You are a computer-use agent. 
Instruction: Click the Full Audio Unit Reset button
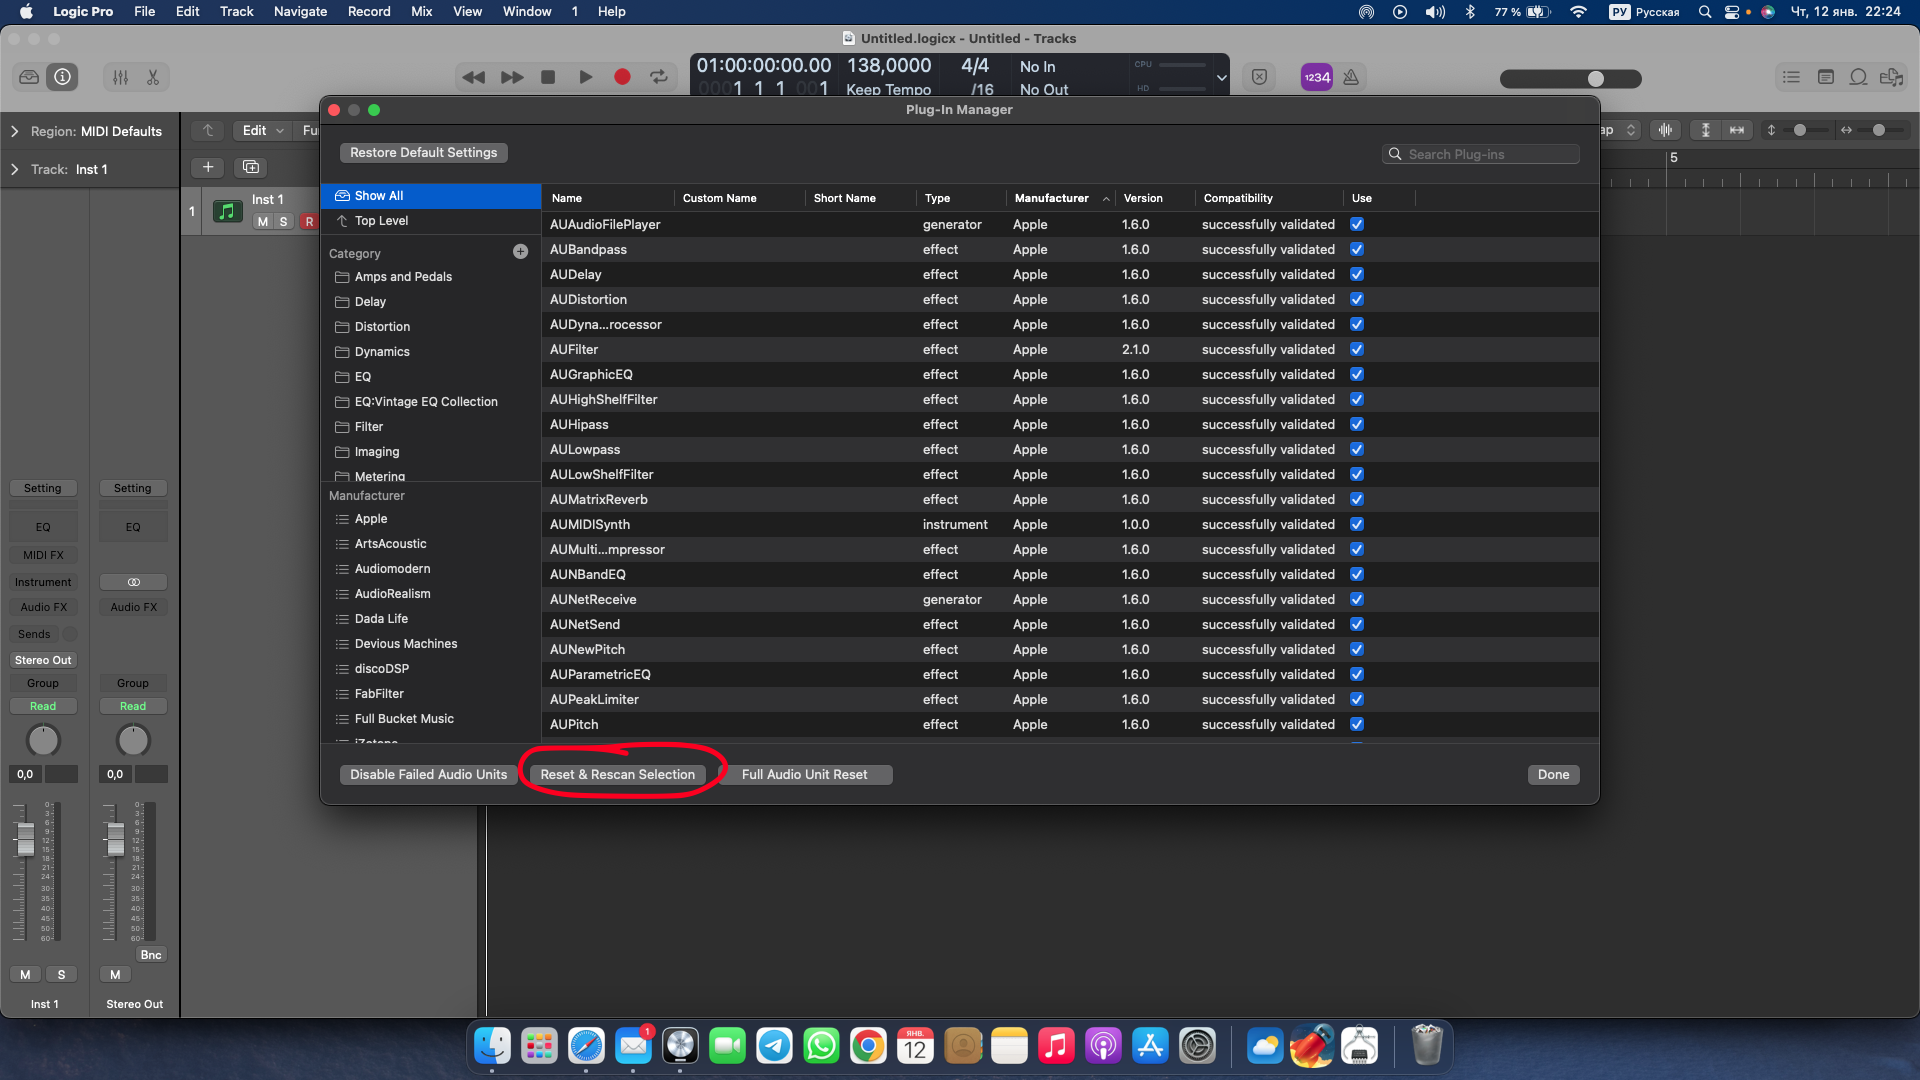[x=804, y=775]
